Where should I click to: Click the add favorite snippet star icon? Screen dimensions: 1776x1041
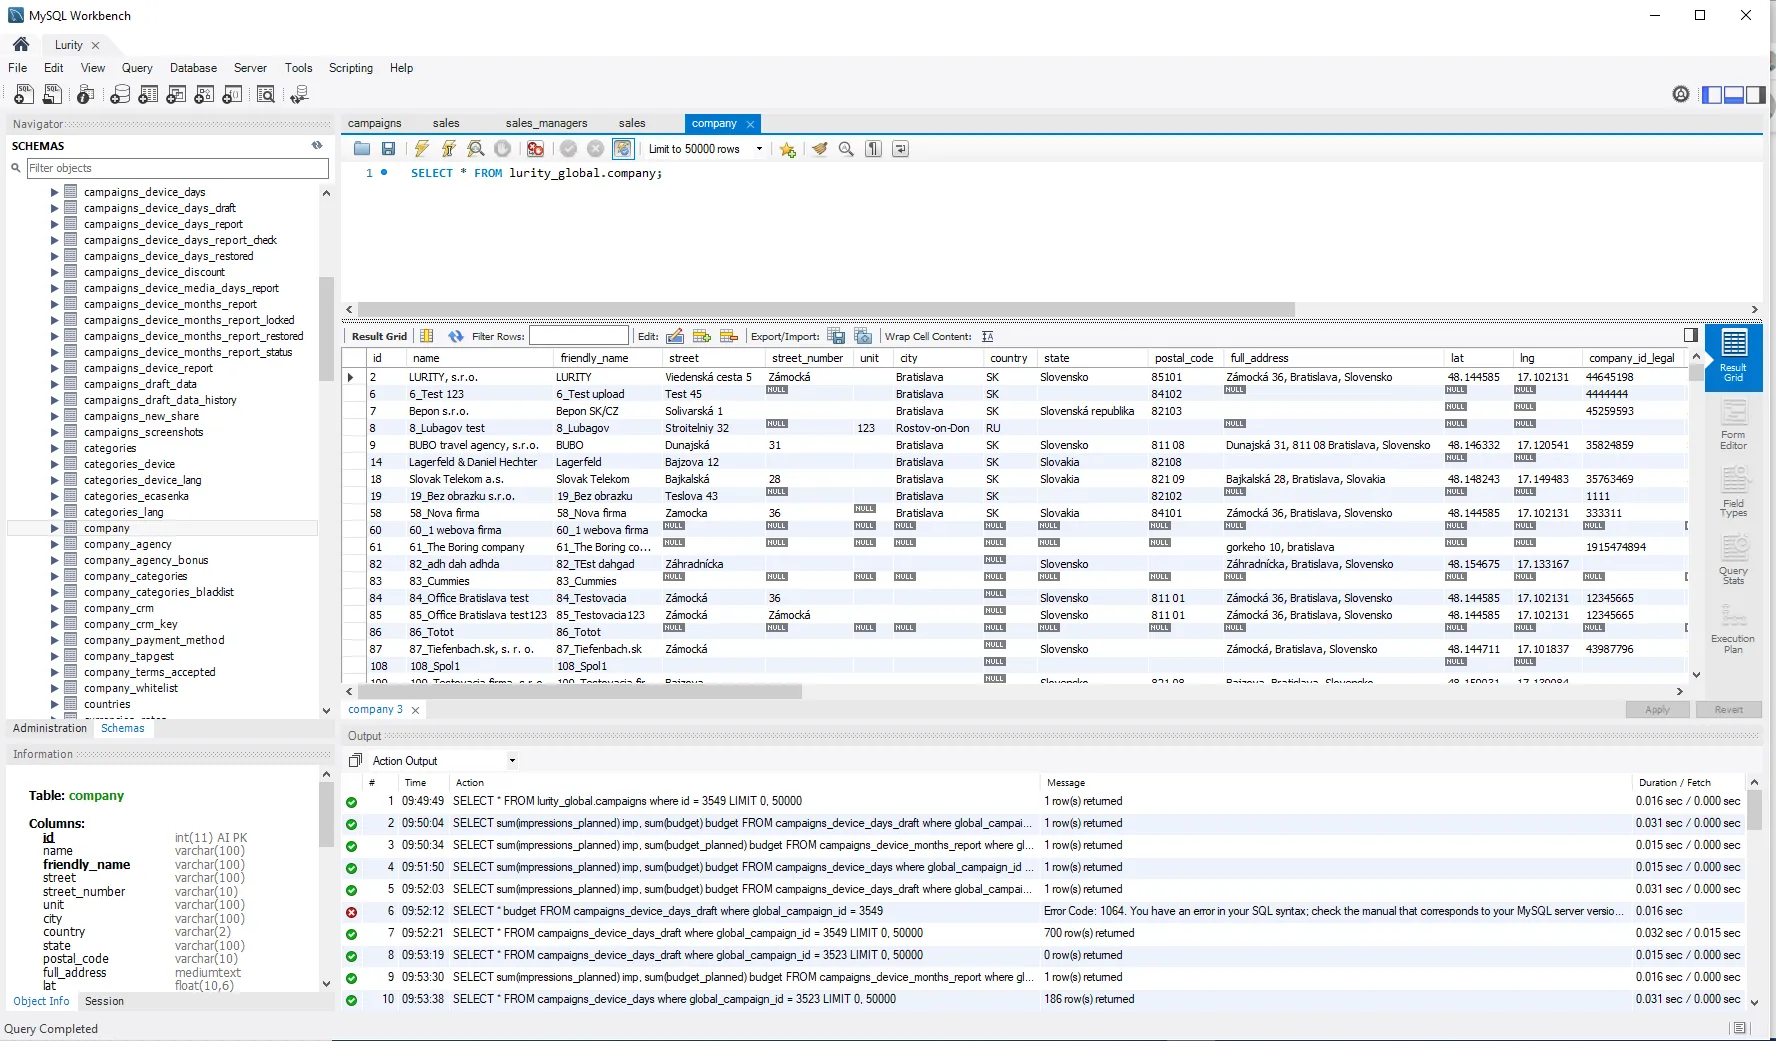click(x=786, y=148)
